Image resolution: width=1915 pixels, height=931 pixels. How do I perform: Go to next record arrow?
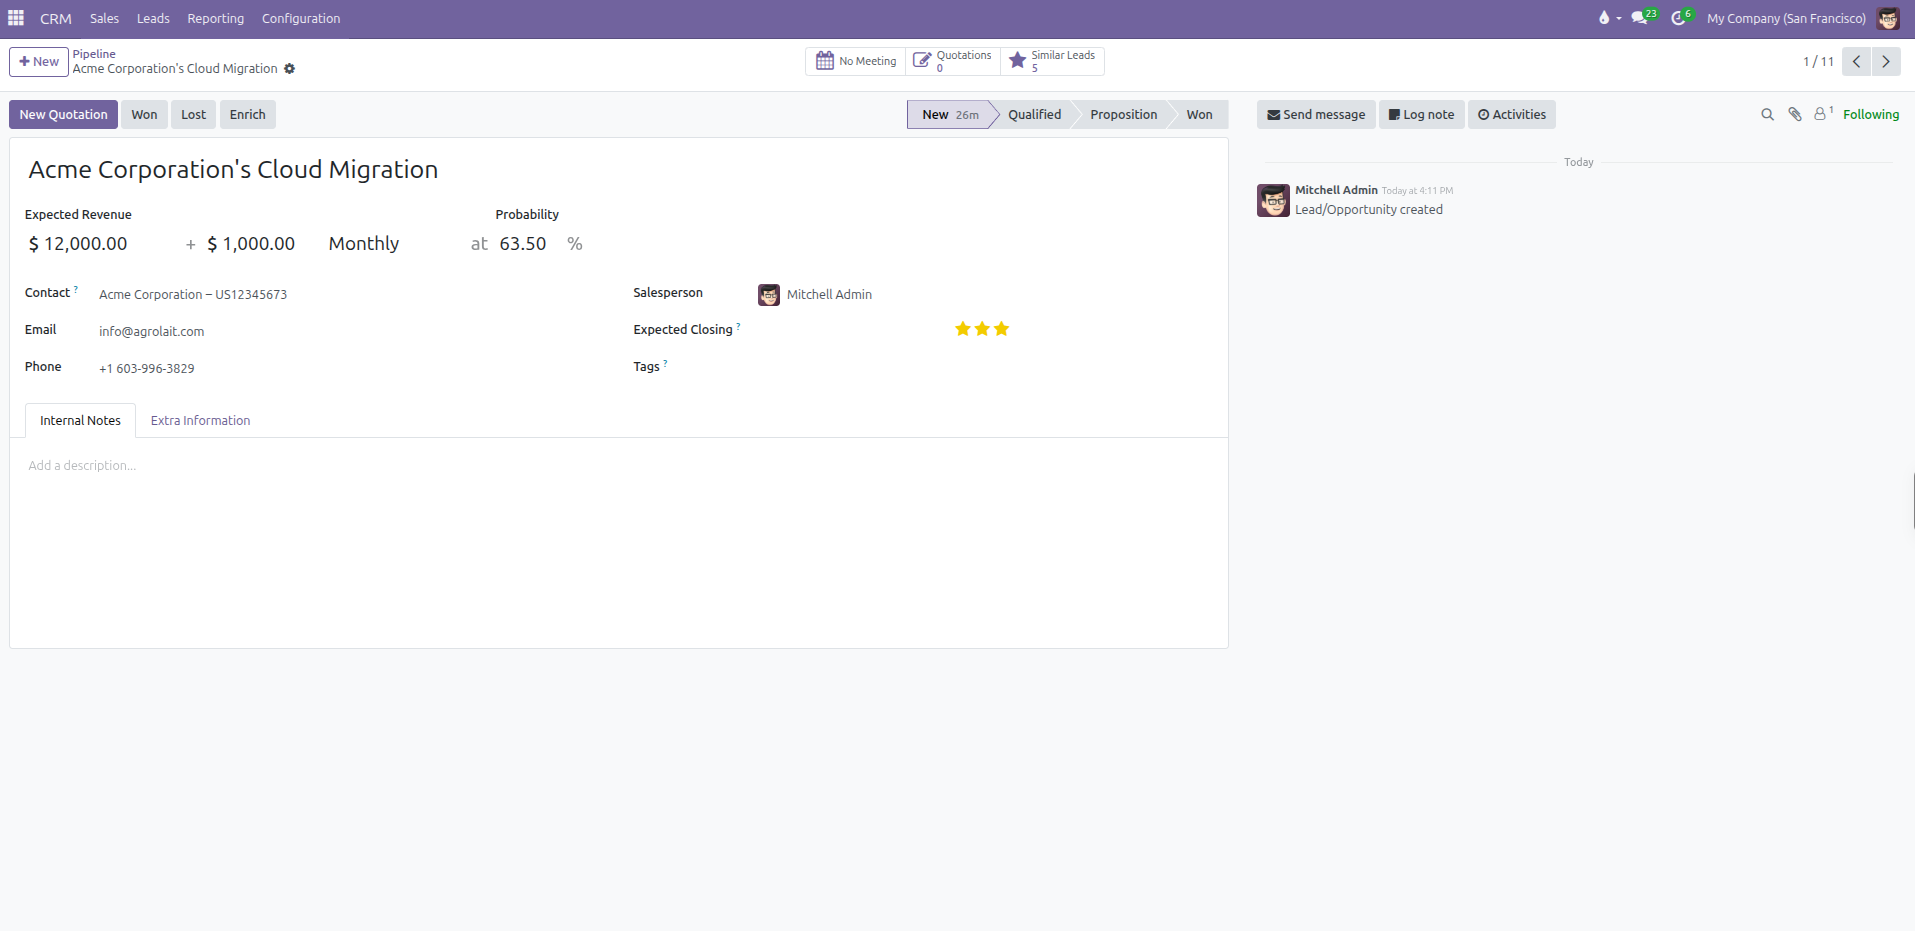1886,61
